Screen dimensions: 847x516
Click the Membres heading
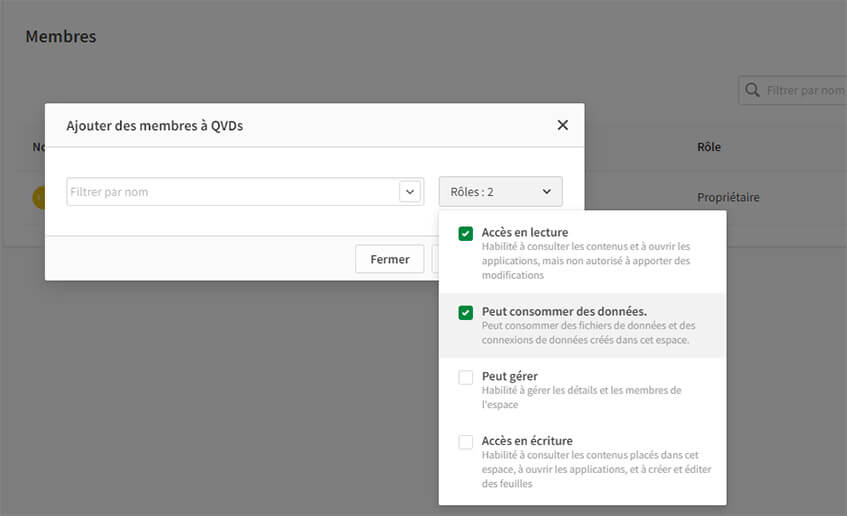[61, 36]
